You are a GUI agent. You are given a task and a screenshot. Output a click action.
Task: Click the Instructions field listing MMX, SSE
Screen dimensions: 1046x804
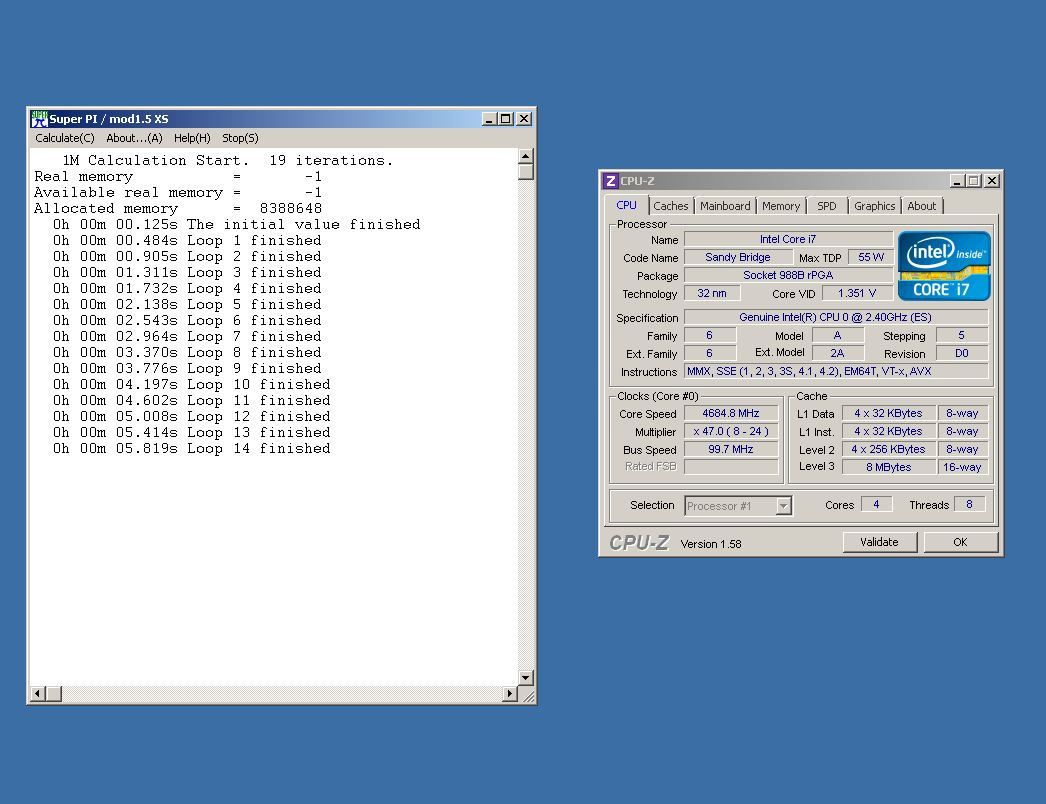(835, 371)
